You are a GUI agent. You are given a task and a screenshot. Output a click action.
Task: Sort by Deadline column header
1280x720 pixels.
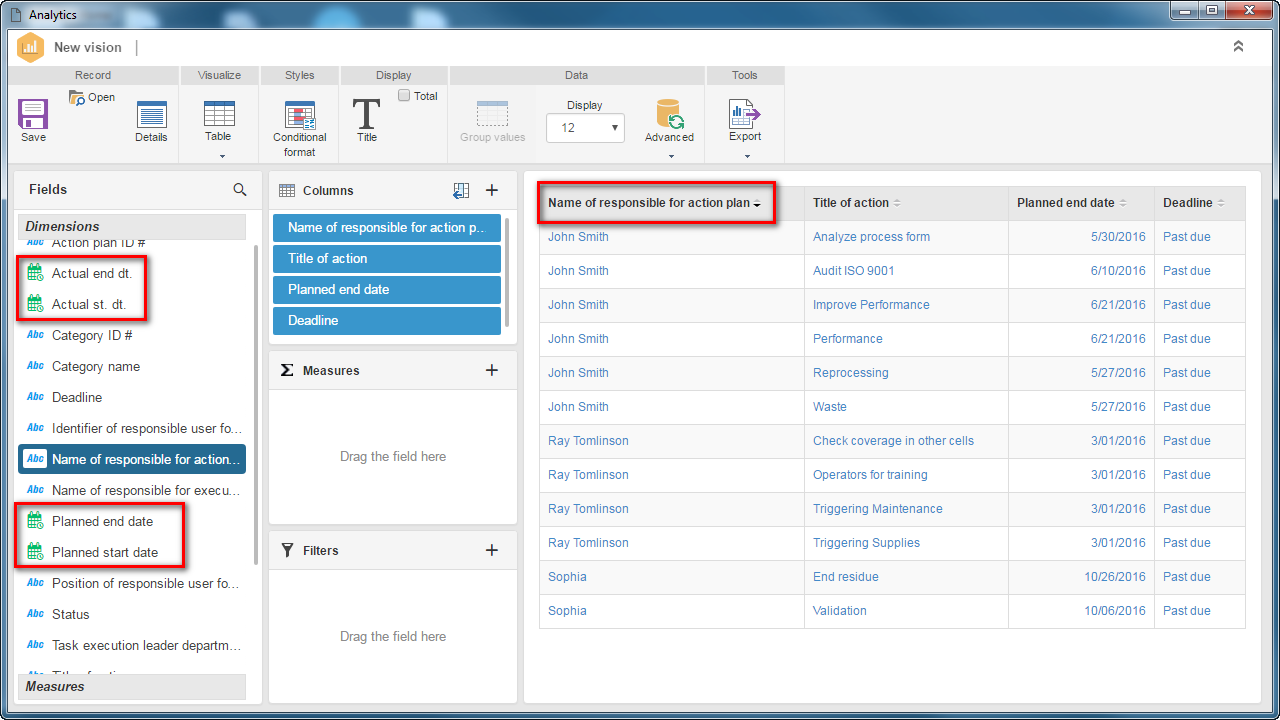[1200, 203]
